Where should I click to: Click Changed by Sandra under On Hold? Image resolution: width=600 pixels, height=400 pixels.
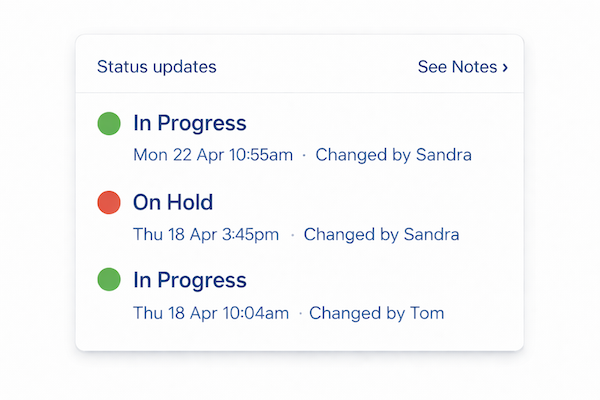point(381,235)
